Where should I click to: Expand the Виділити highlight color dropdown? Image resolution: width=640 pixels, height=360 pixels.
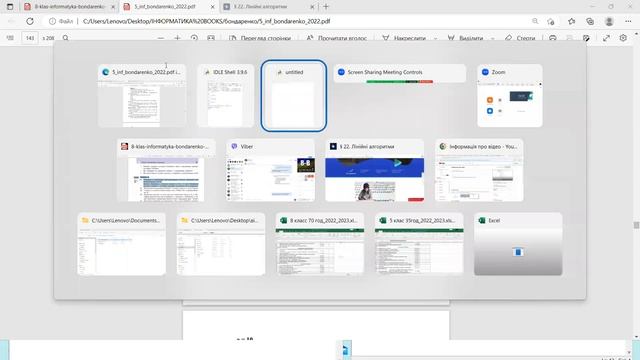(493, 38)
